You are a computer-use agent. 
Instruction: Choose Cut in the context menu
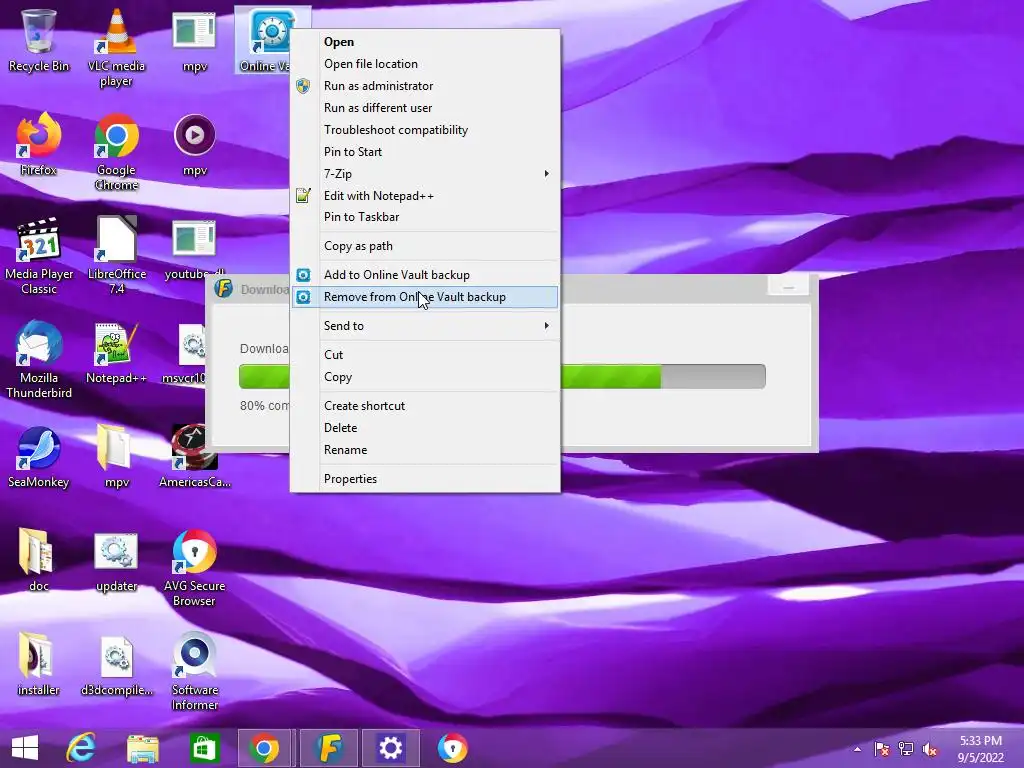pyautogui.click(x=424, y=355)
